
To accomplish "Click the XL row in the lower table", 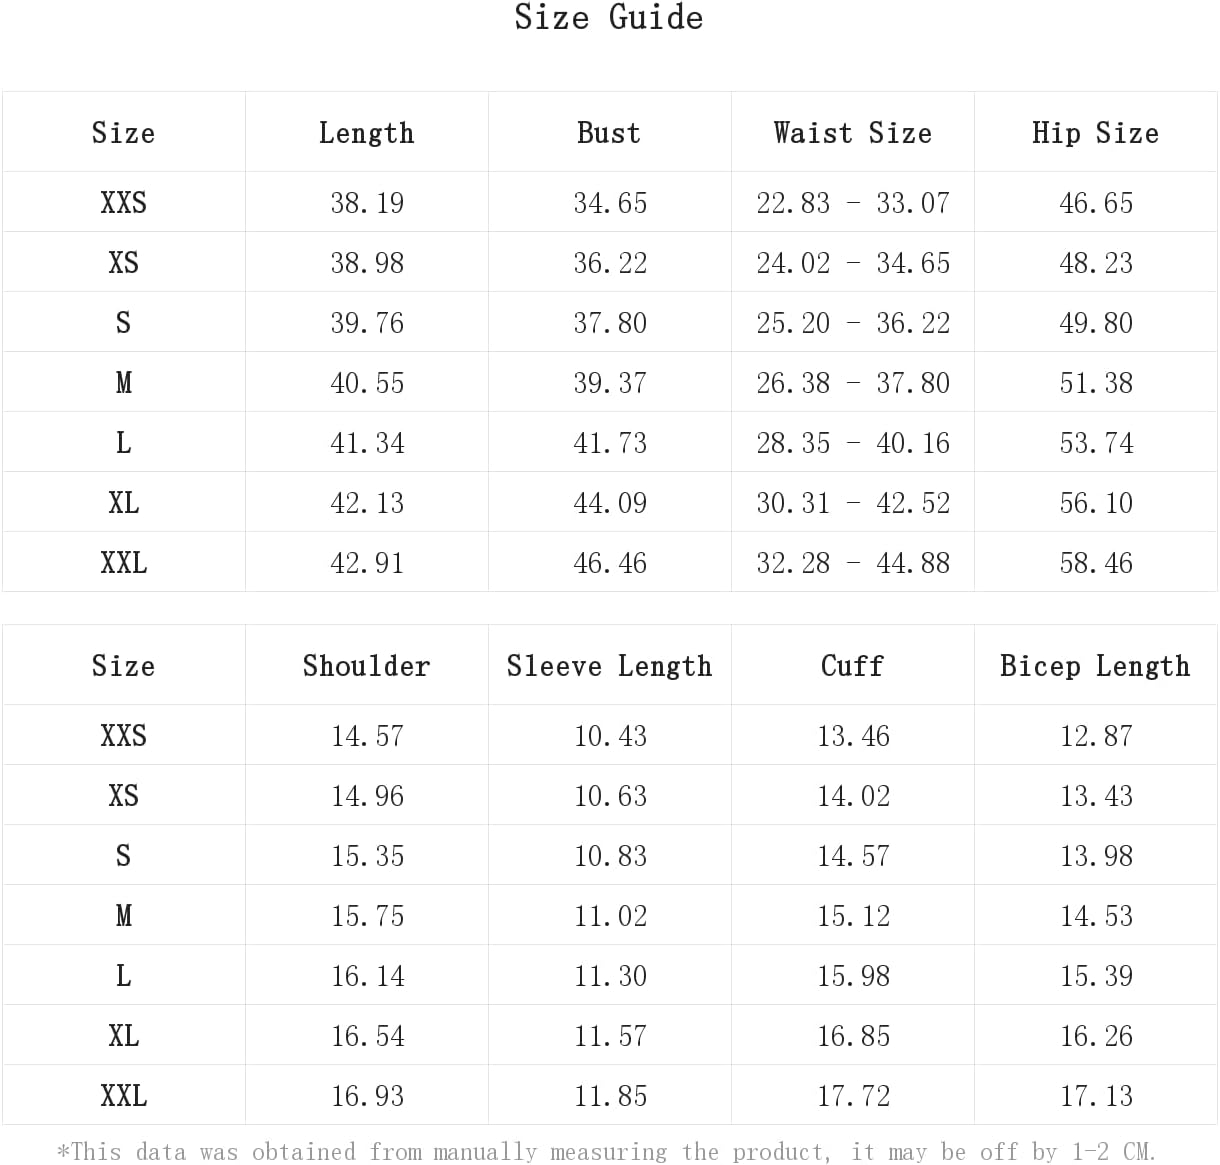I will (609, 1035).
